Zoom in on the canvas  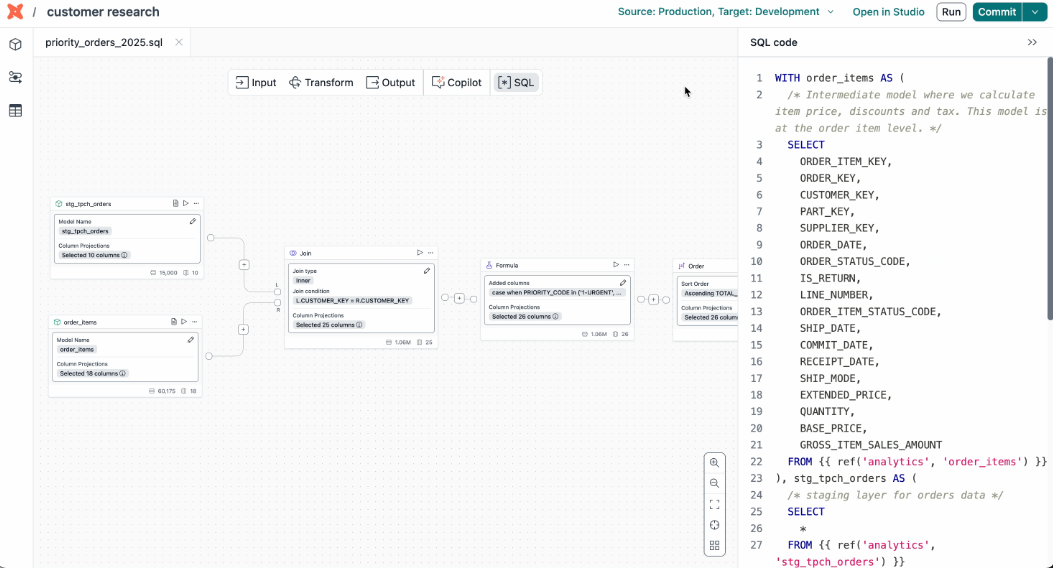[715, 463]
